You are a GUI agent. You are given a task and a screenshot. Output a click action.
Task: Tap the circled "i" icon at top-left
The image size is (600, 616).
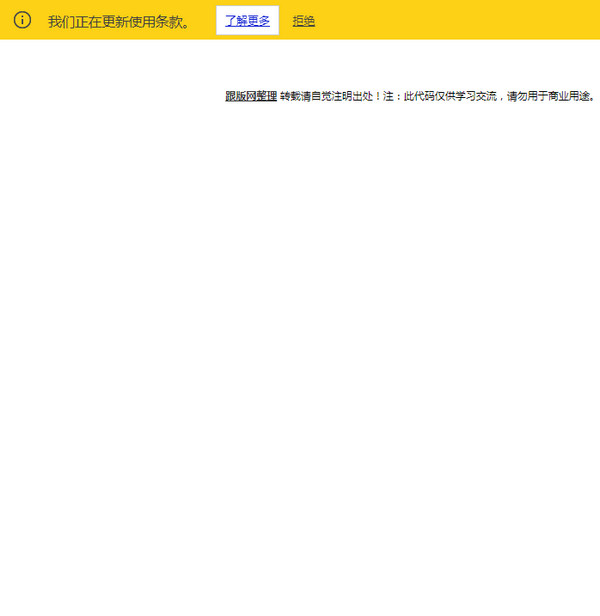tap(22, 20)
